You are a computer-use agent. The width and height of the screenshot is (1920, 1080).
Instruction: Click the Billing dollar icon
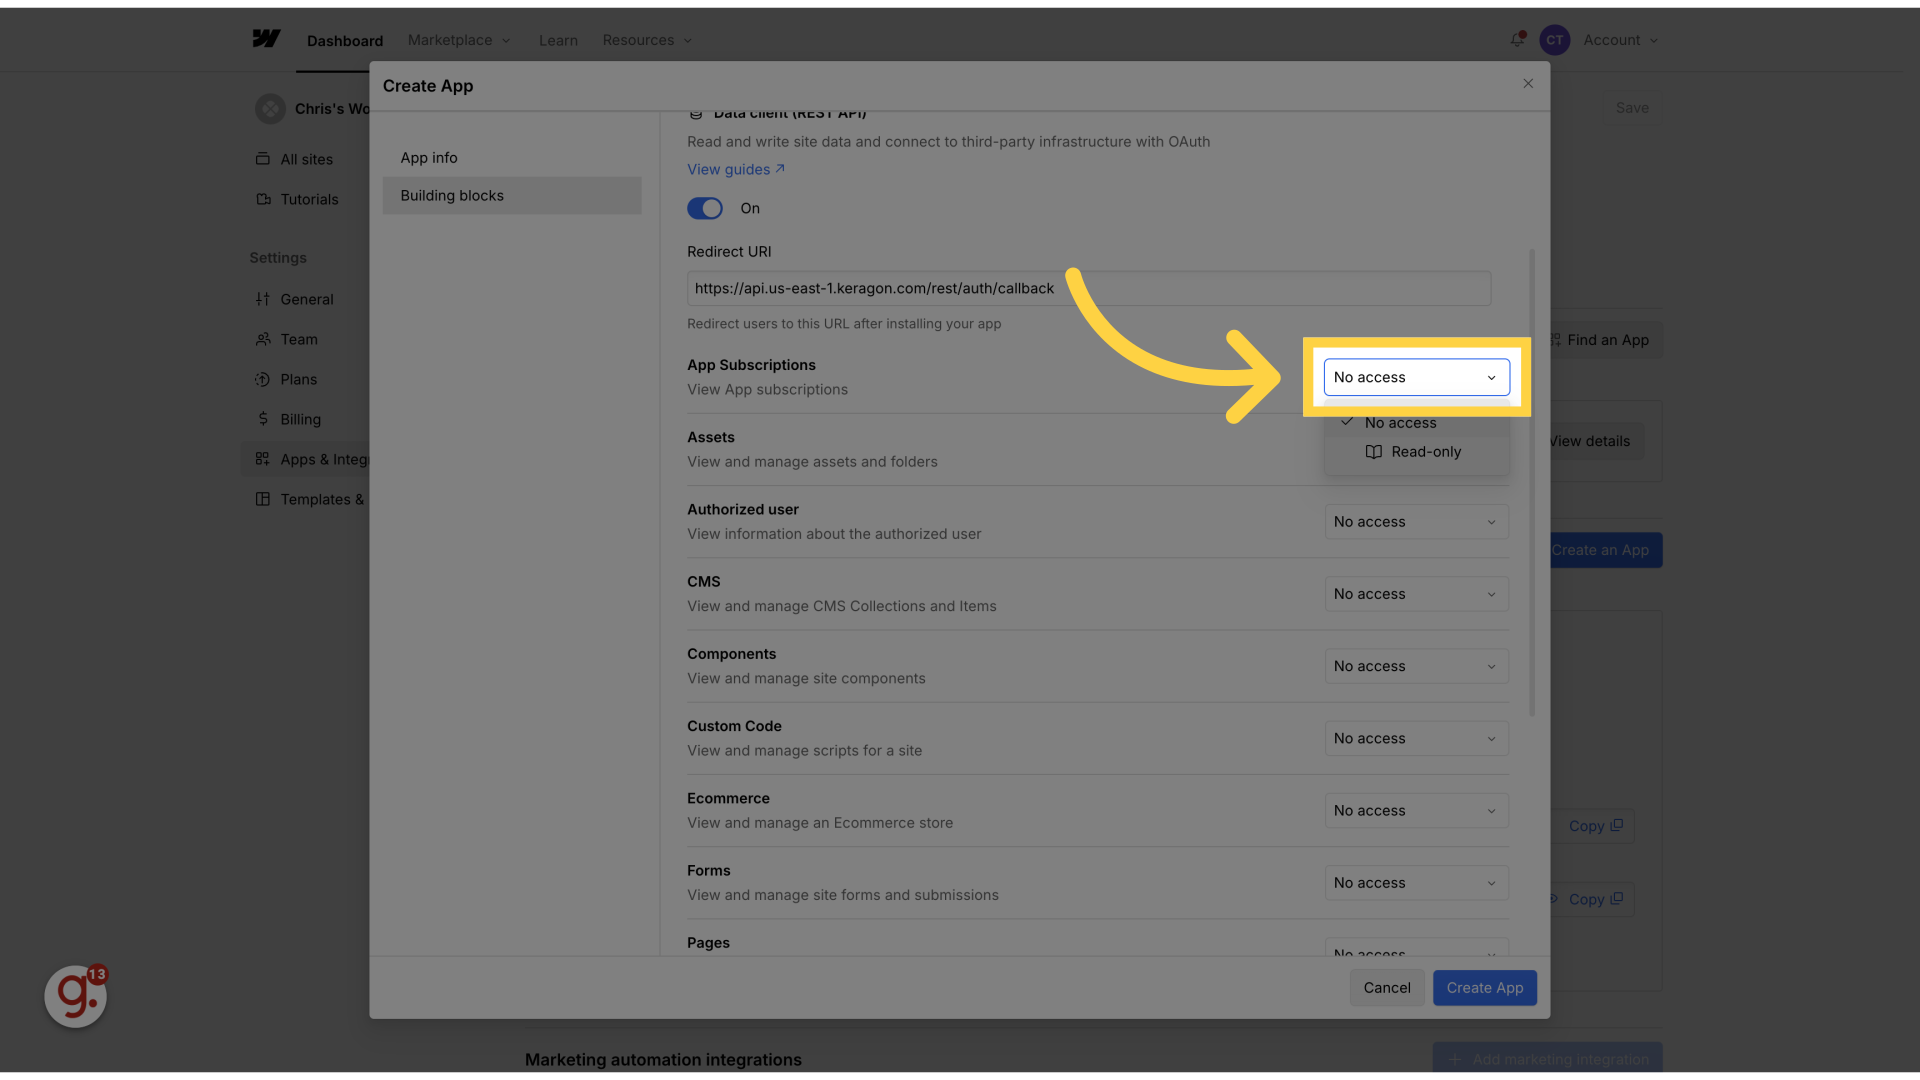[x=263, y=419]
